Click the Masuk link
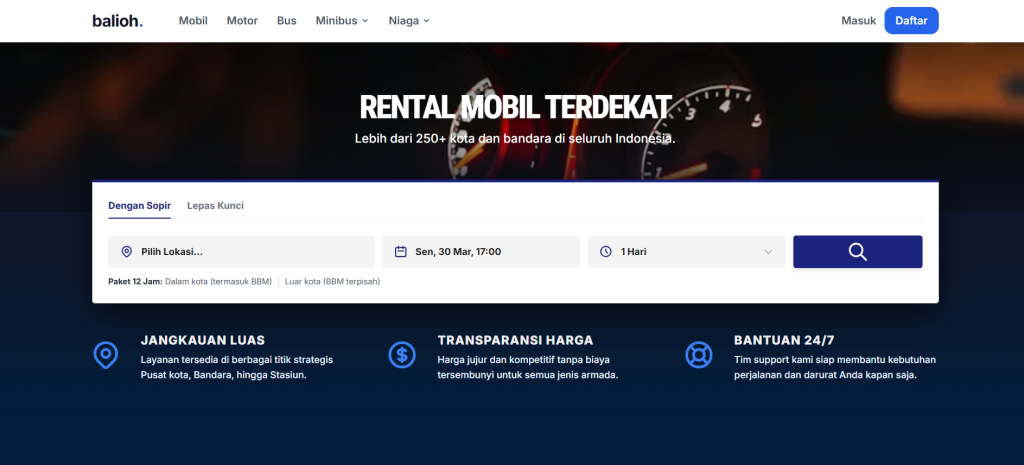This screenshot has width=1024, height=465. tap(858, 20)
